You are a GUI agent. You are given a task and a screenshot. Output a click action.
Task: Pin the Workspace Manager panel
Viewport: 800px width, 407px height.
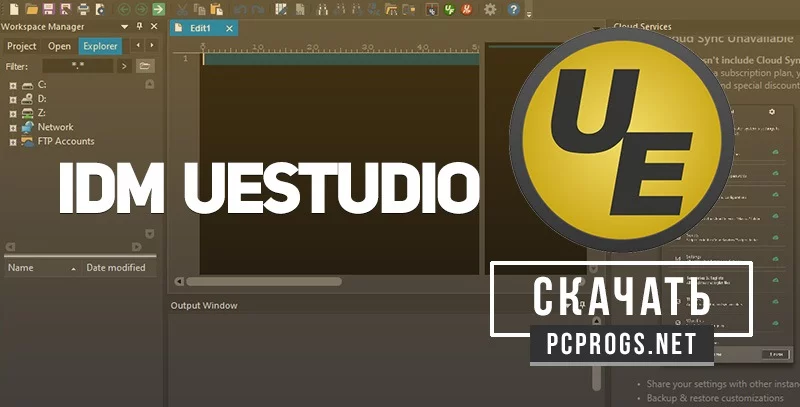139,27
